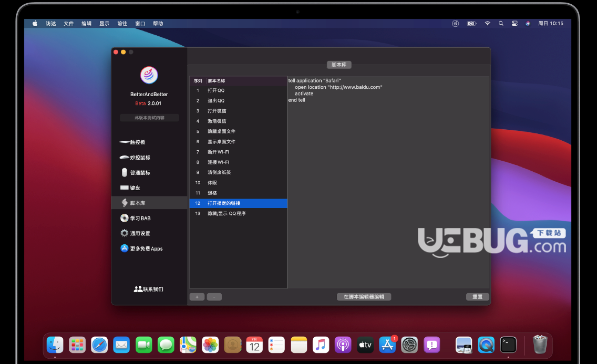
Task: Click the bottom-right button of script editor pane
Action: click(x=477, y=297)
